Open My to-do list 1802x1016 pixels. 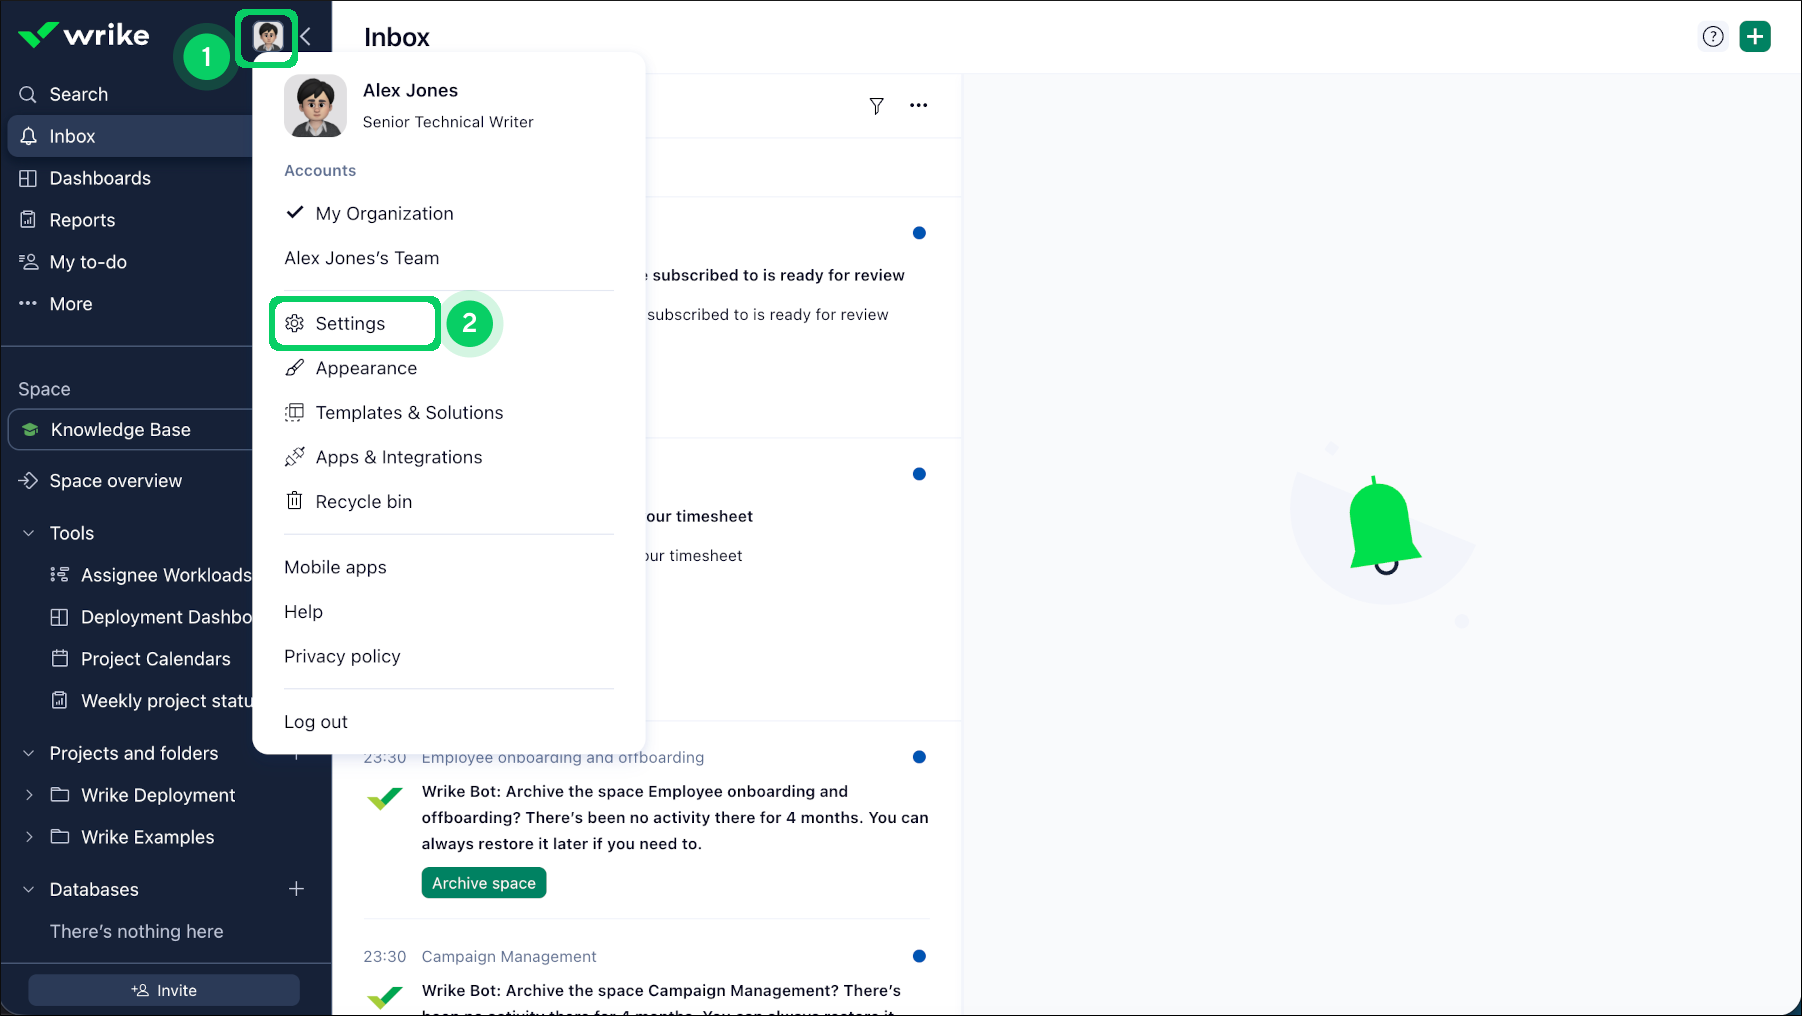88,262
